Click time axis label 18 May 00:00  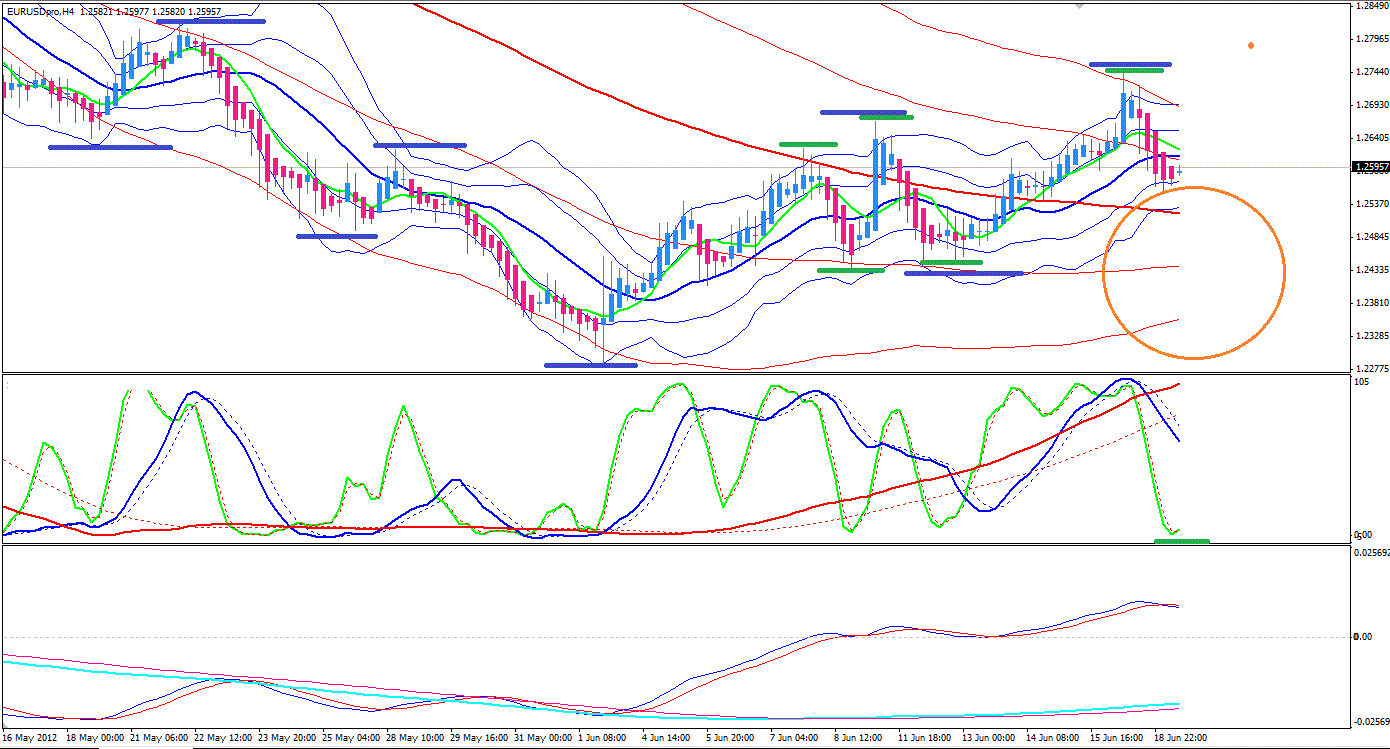[95, 738]
